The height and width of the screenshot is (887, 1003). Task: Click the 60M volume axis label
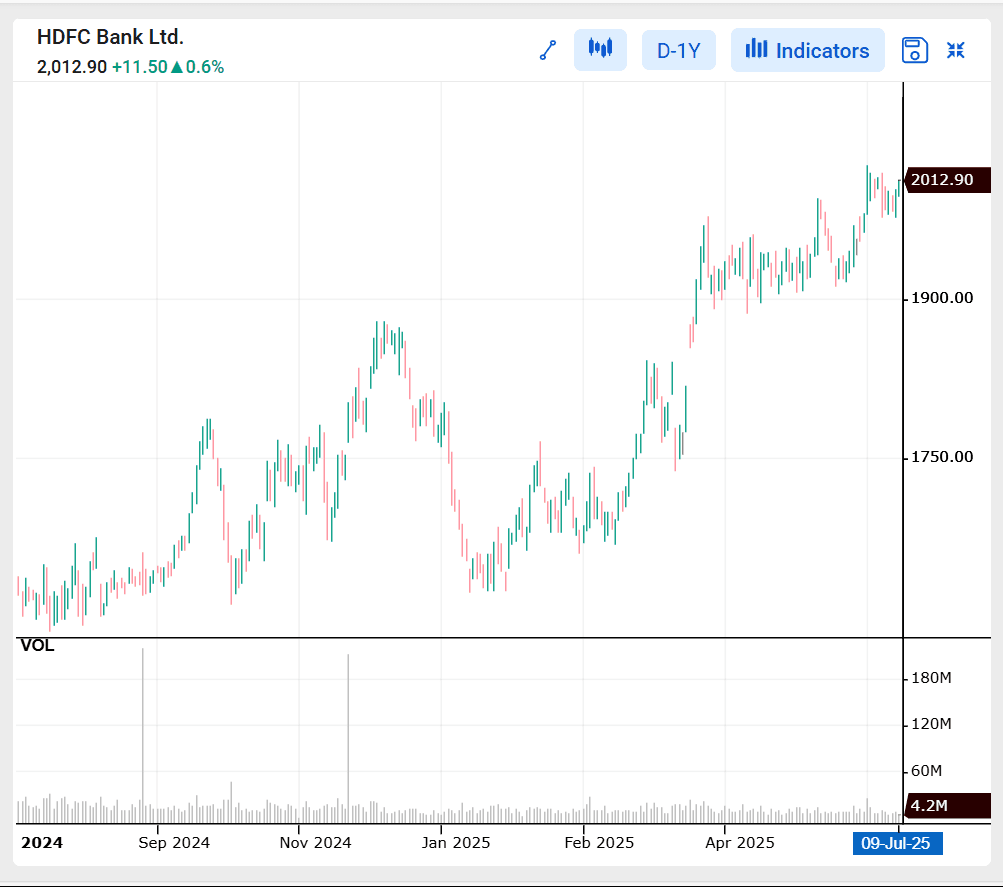[x=926, y=771]
